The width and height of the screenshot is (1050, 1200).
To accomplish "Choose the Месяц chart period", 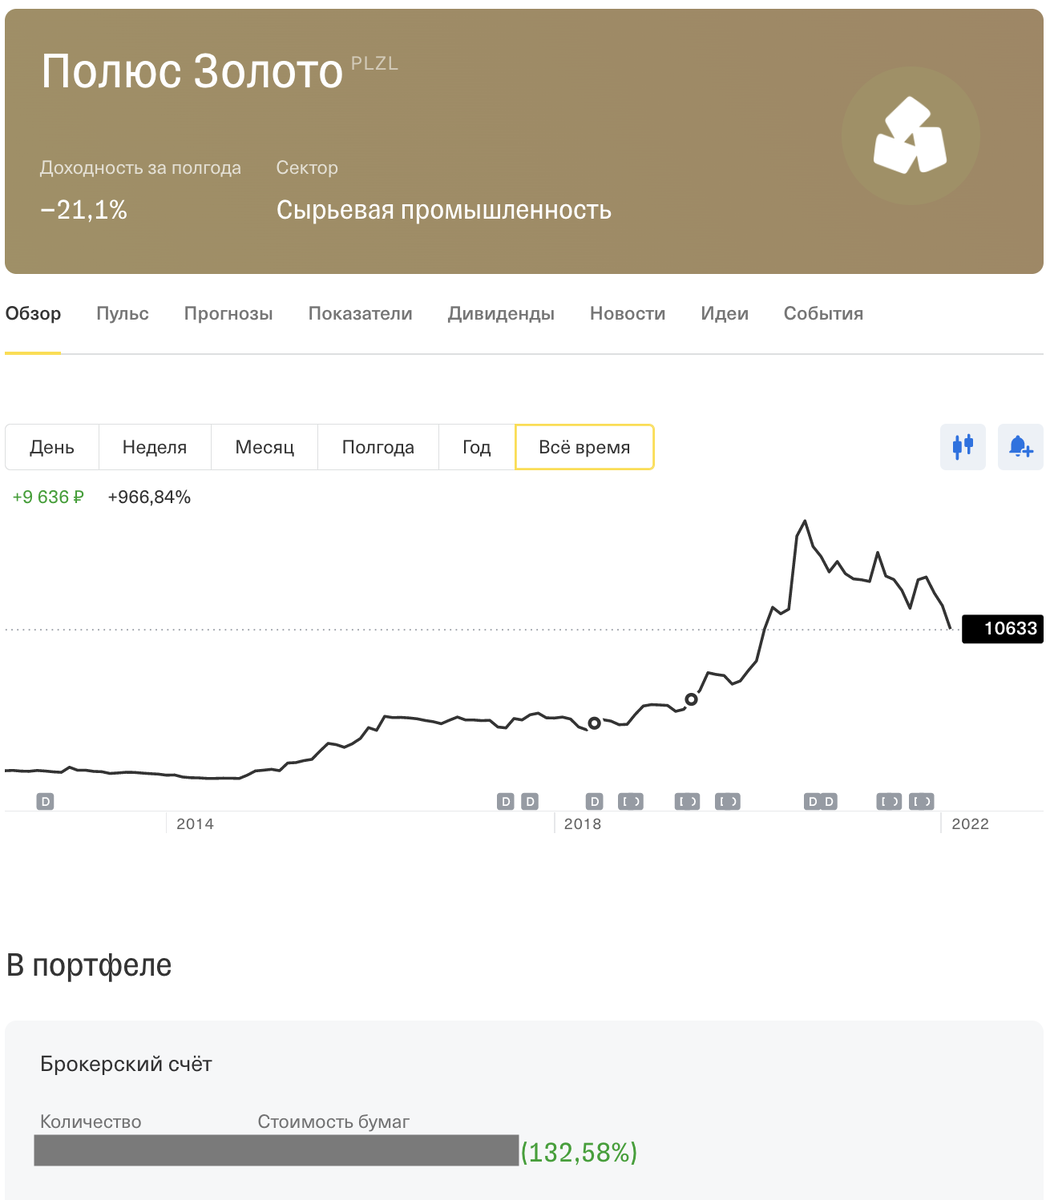I will tap(264, 447).
